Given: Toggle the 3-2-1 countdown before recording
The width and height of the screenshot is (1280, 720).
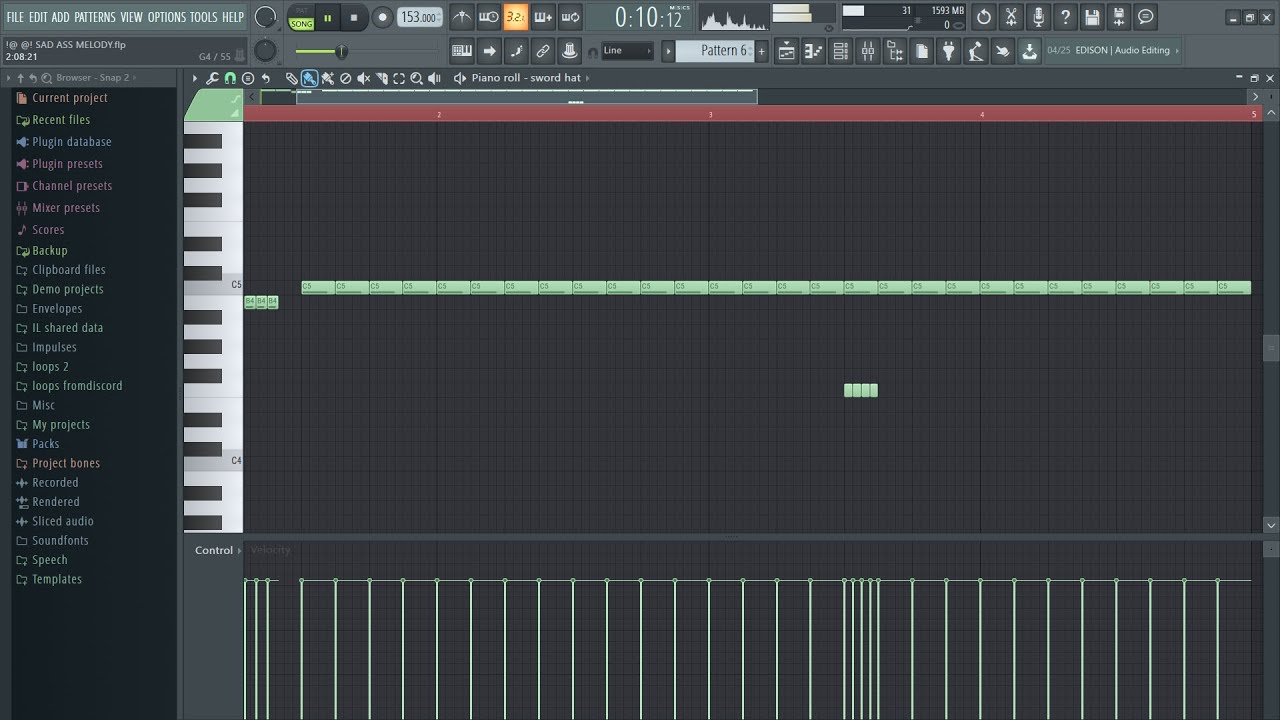Looking at the screenshot, I should coord(515,17).
